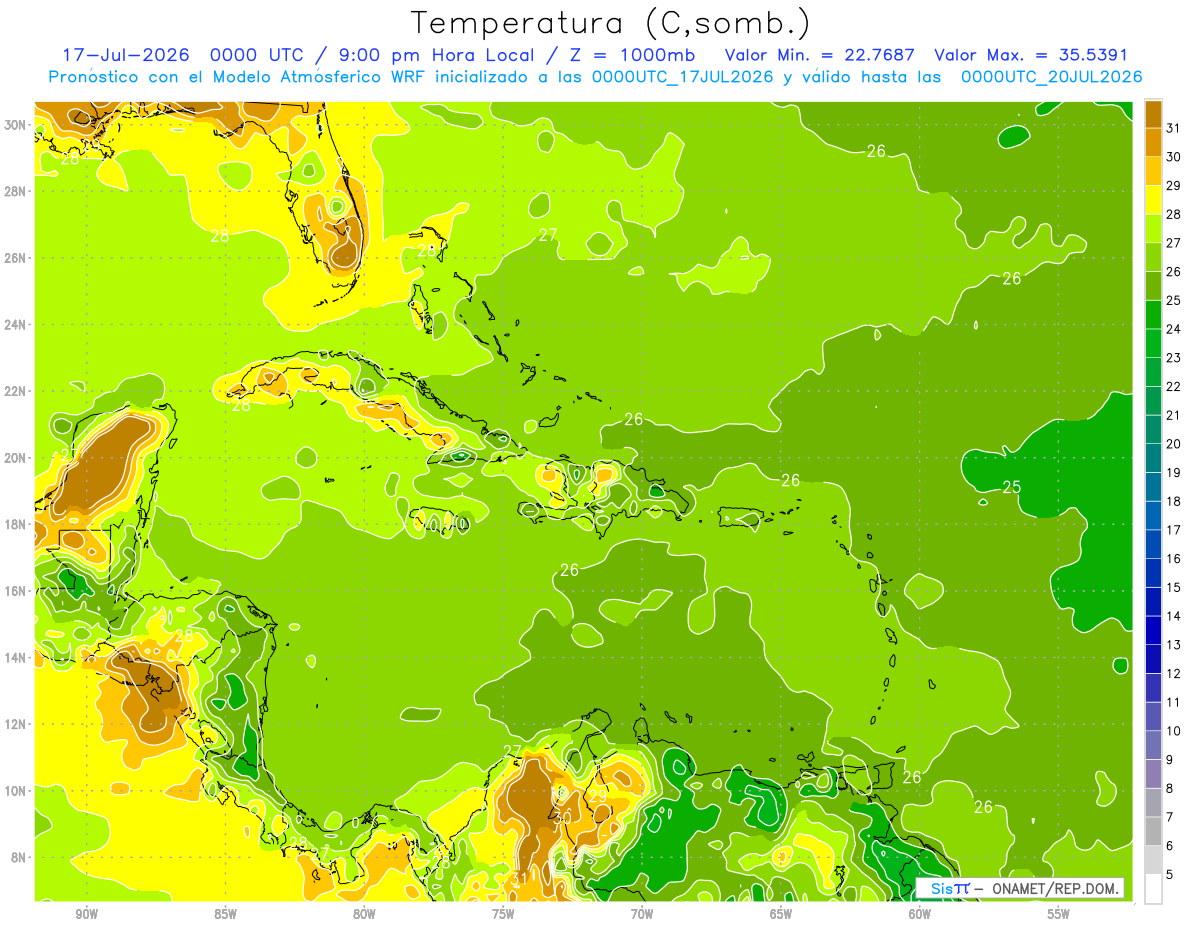1200x927 pixels.
Task: Click the "80W" longitude axis label
Action: tap(364, 914)
